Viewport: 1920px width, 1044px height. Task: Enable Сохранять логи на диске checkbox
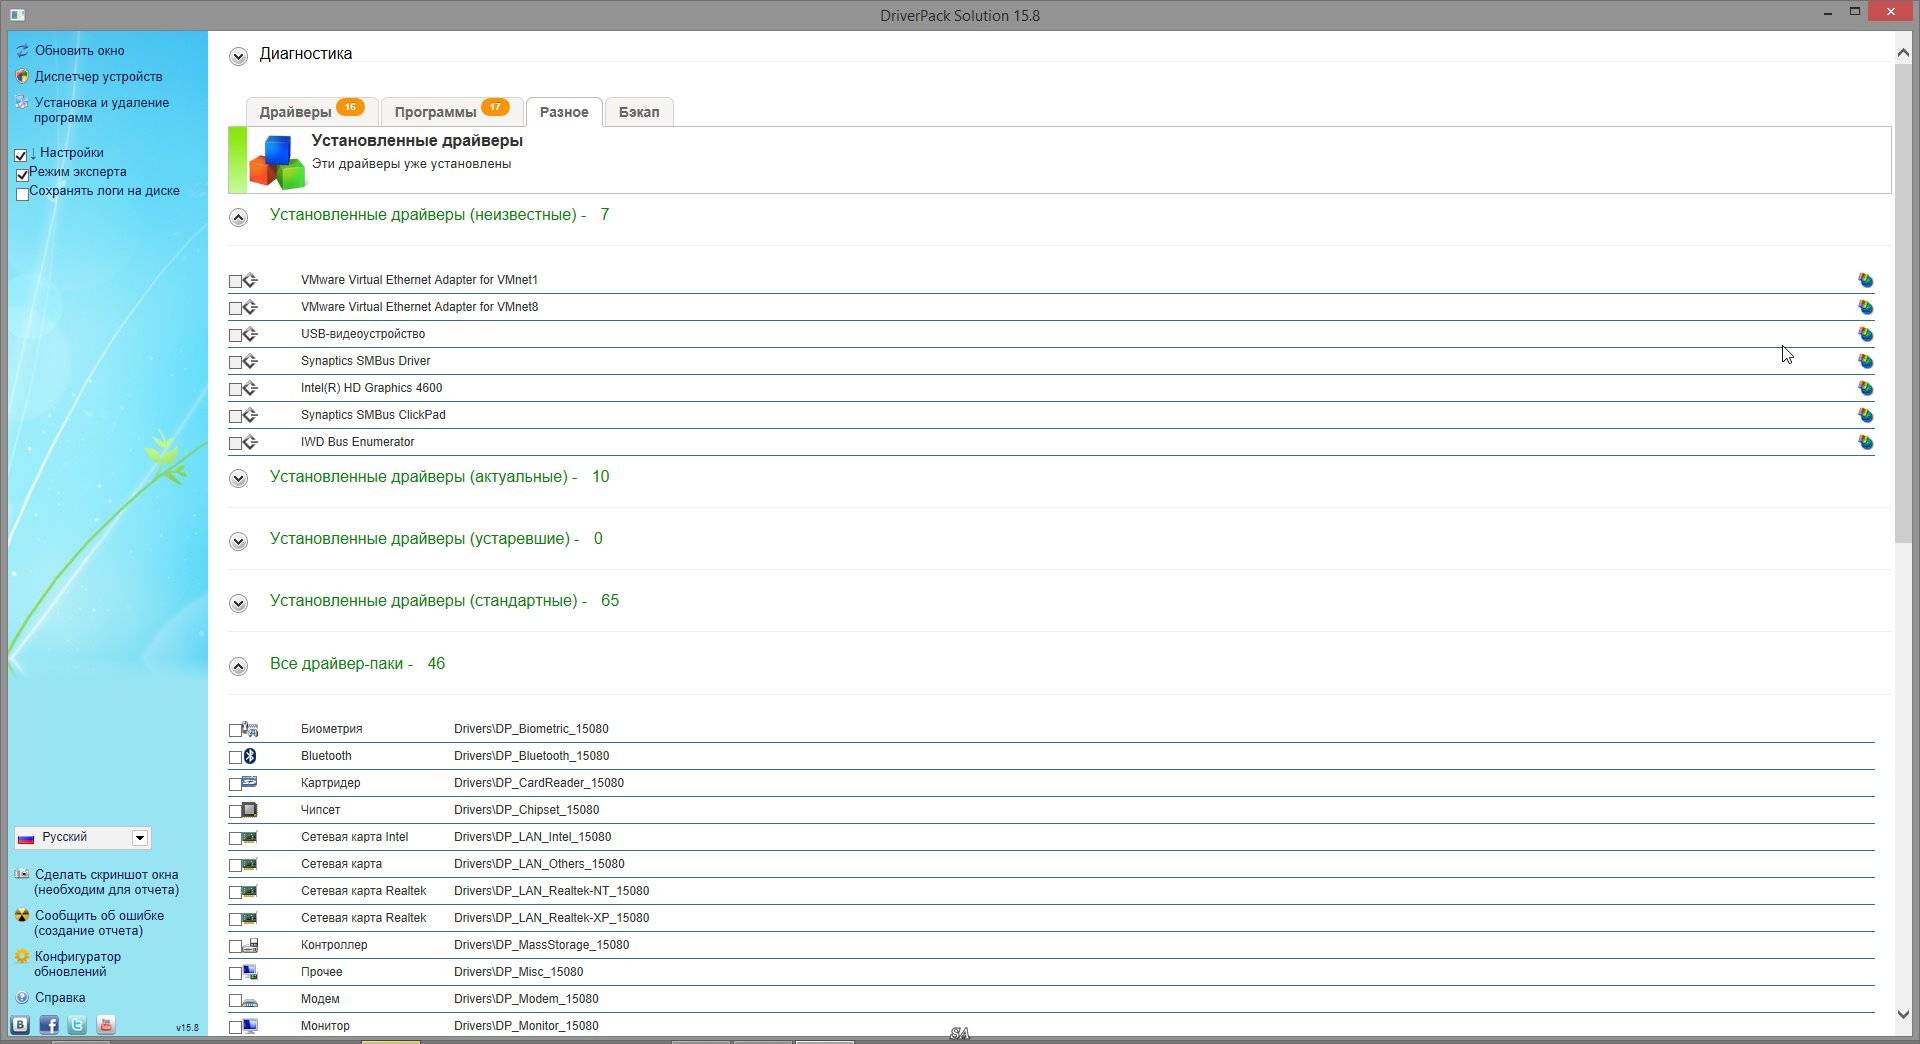(x=22, y=194)
